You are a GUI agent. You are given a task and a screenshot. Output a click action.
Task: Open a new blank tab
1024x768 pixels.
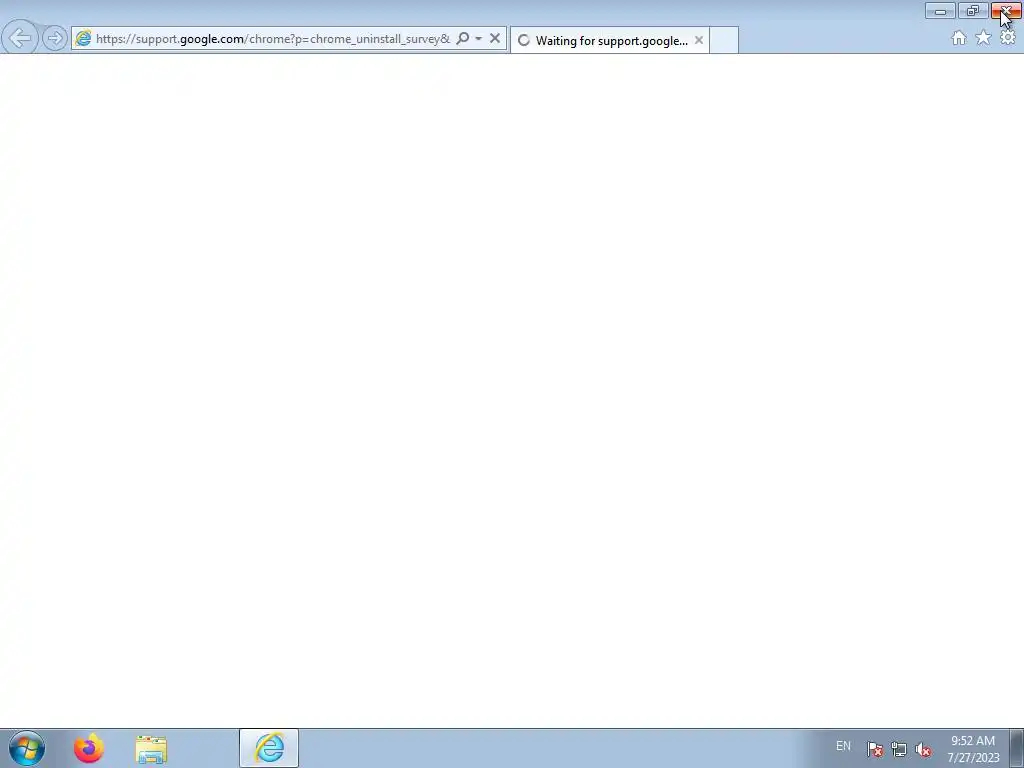pyautogui.click(x=724, y=40)
